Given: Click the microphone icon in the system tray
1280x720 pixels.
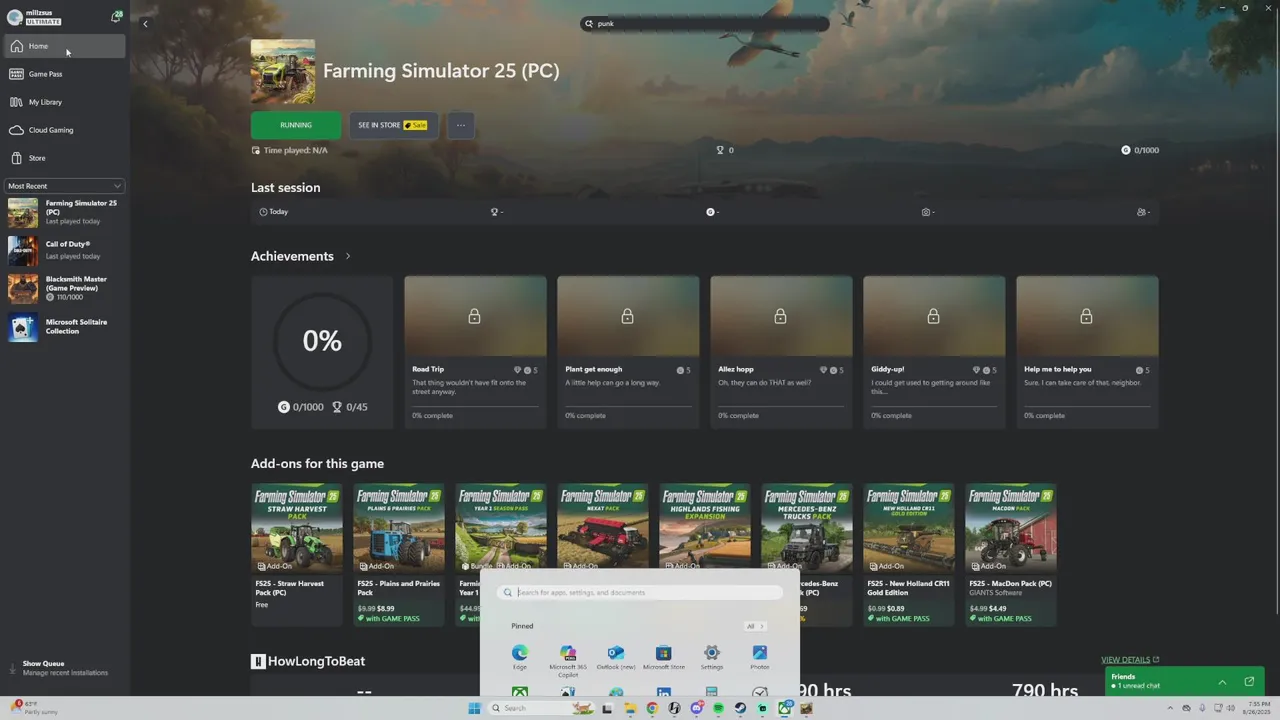Looking at the screenshot, I should pyautogui.click(x=1202, y=708).
